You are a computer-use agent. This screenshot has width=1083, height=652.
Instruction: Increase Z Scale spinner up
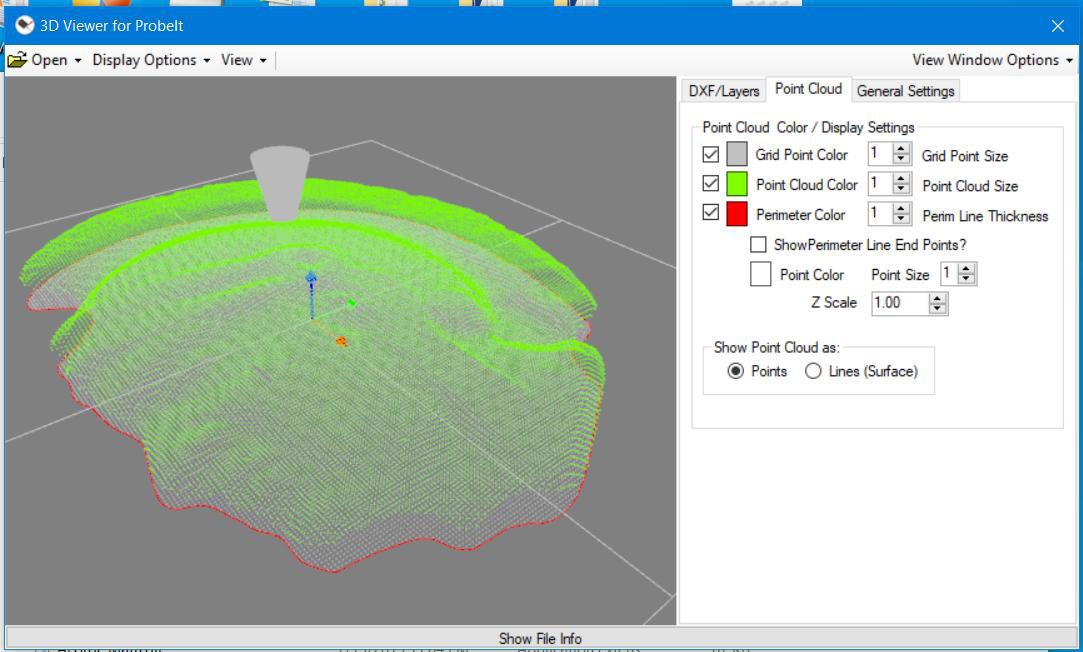937,298
